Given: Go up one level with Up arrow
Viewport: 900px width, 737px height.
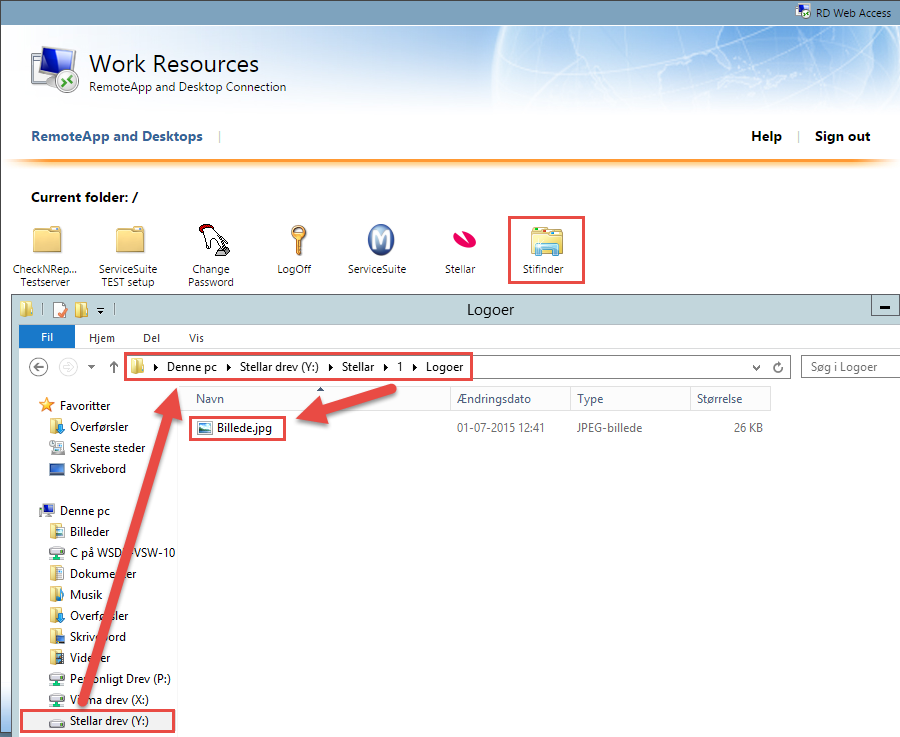Looking at the screenshot, I should point(114,367).
